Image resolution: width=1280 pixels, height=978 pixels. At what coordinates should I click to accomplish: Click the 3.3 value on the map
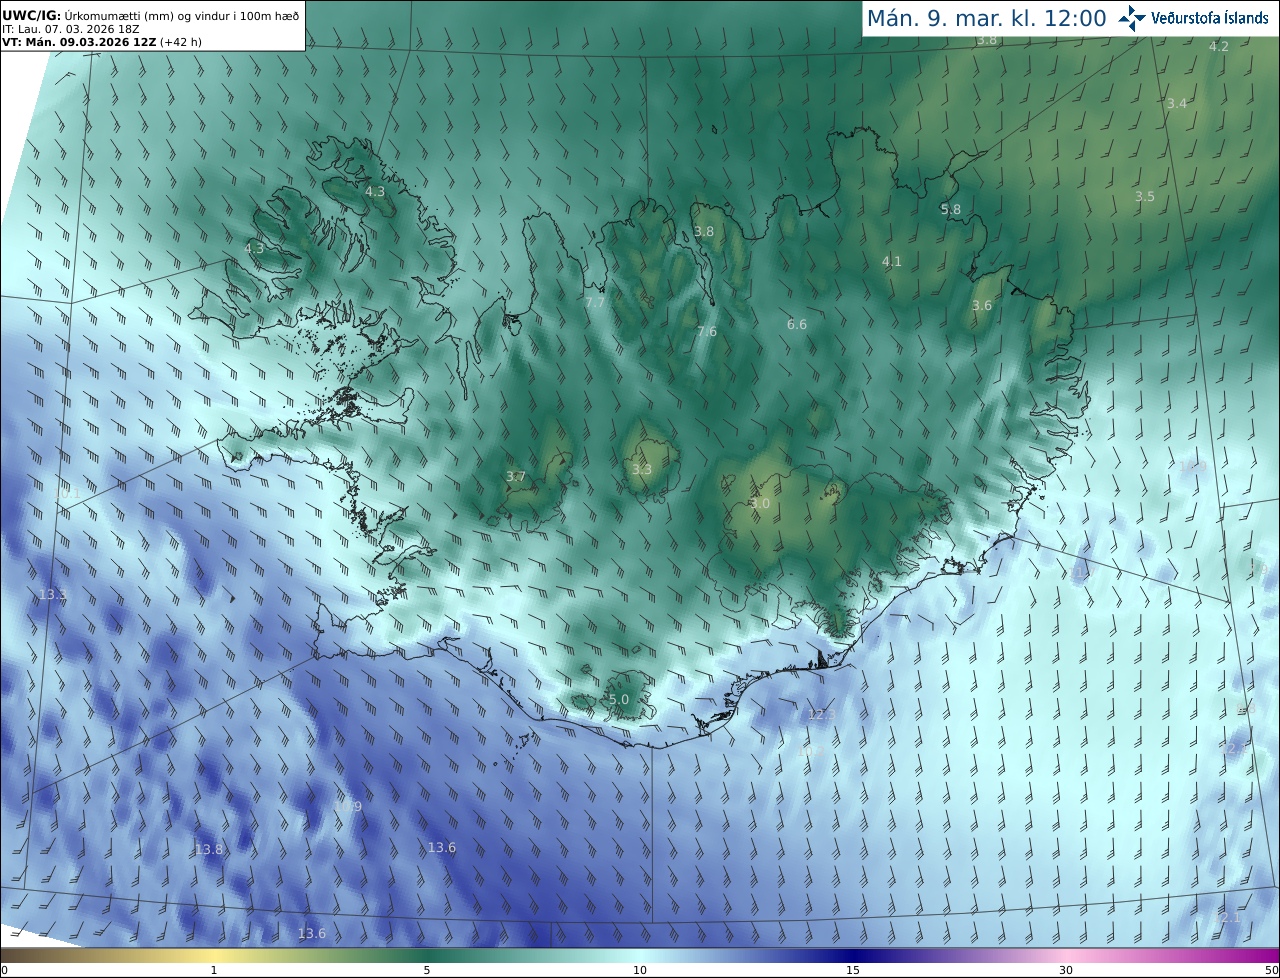click(641, 470)
